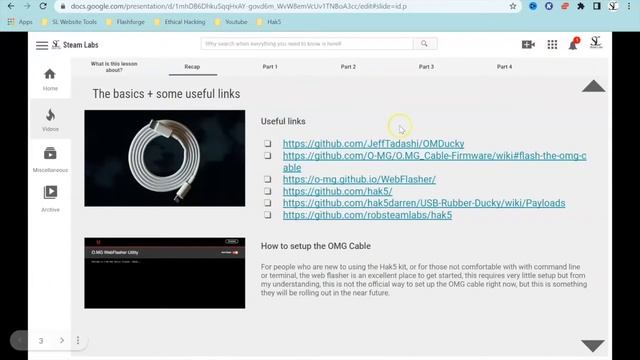Select the Recap tab
This screenshot has height=360, width=640.
click(192, 67)
